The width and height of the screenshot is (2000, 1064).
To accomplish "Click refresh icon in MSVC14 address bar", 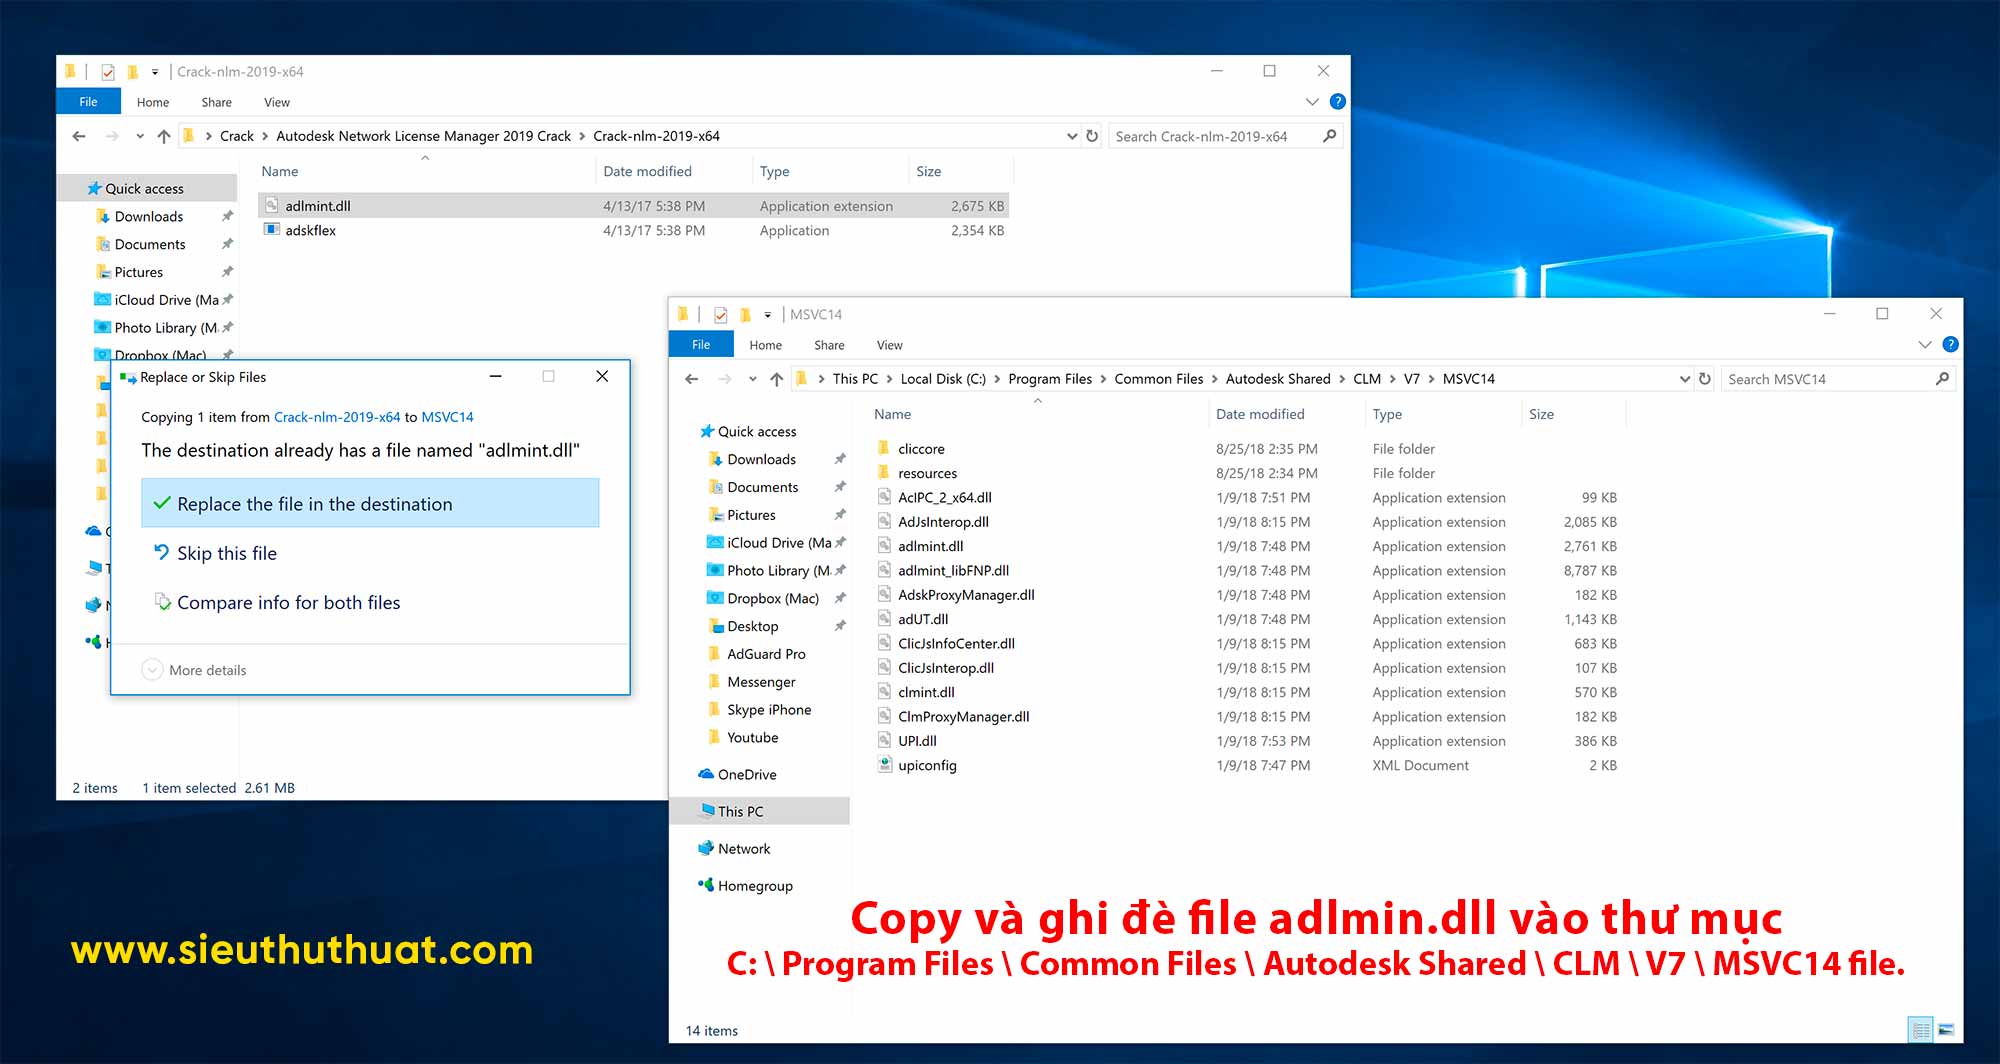I will point(1705,379).
